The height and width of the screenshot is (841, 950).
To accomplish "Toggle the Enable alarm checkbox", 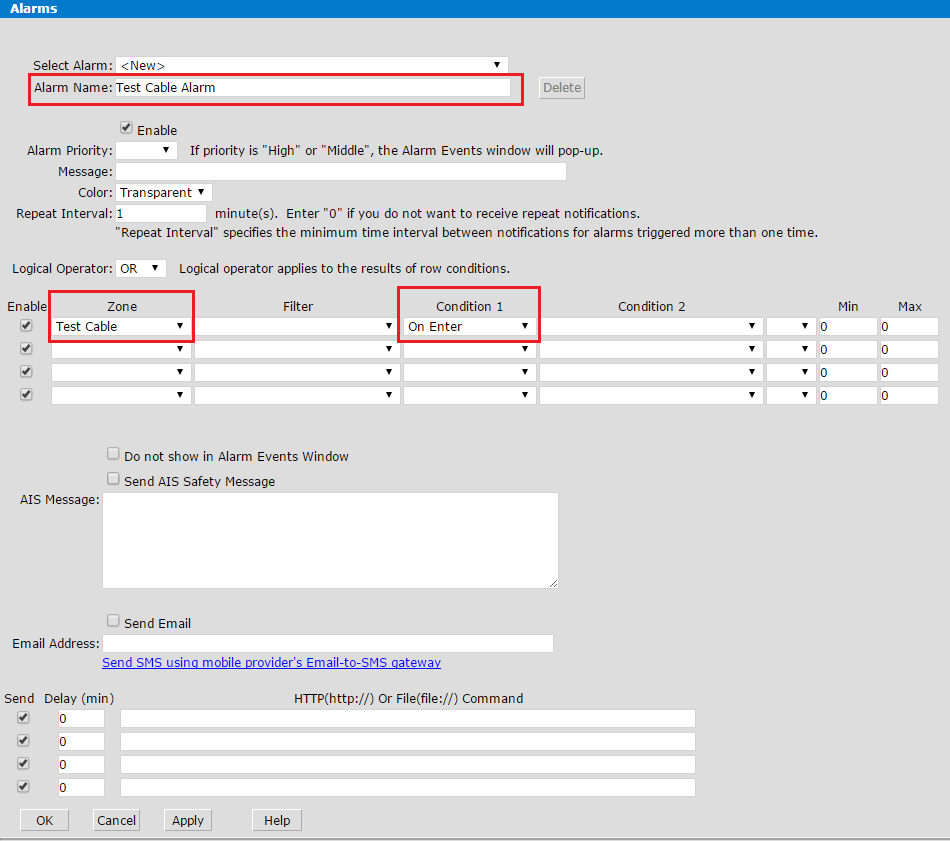I will (126, 129).
